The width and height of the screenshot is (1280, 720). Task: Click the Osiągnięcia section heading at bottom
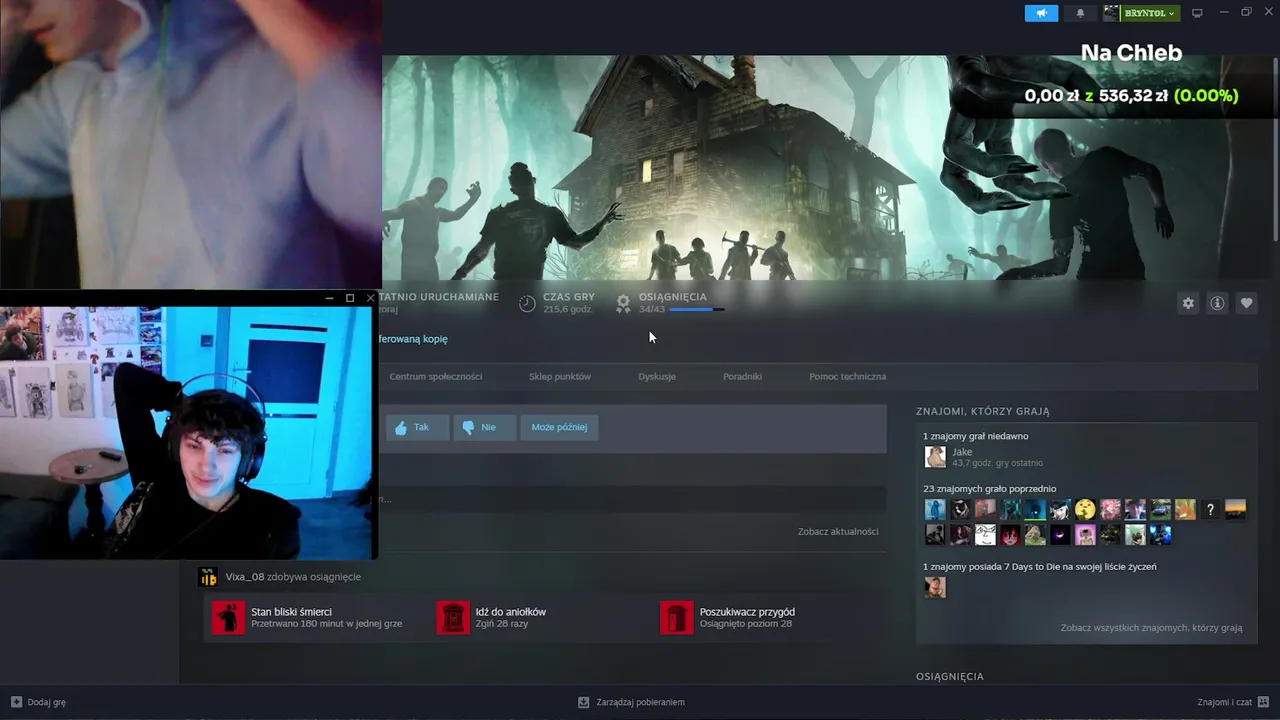coord(950,677)
